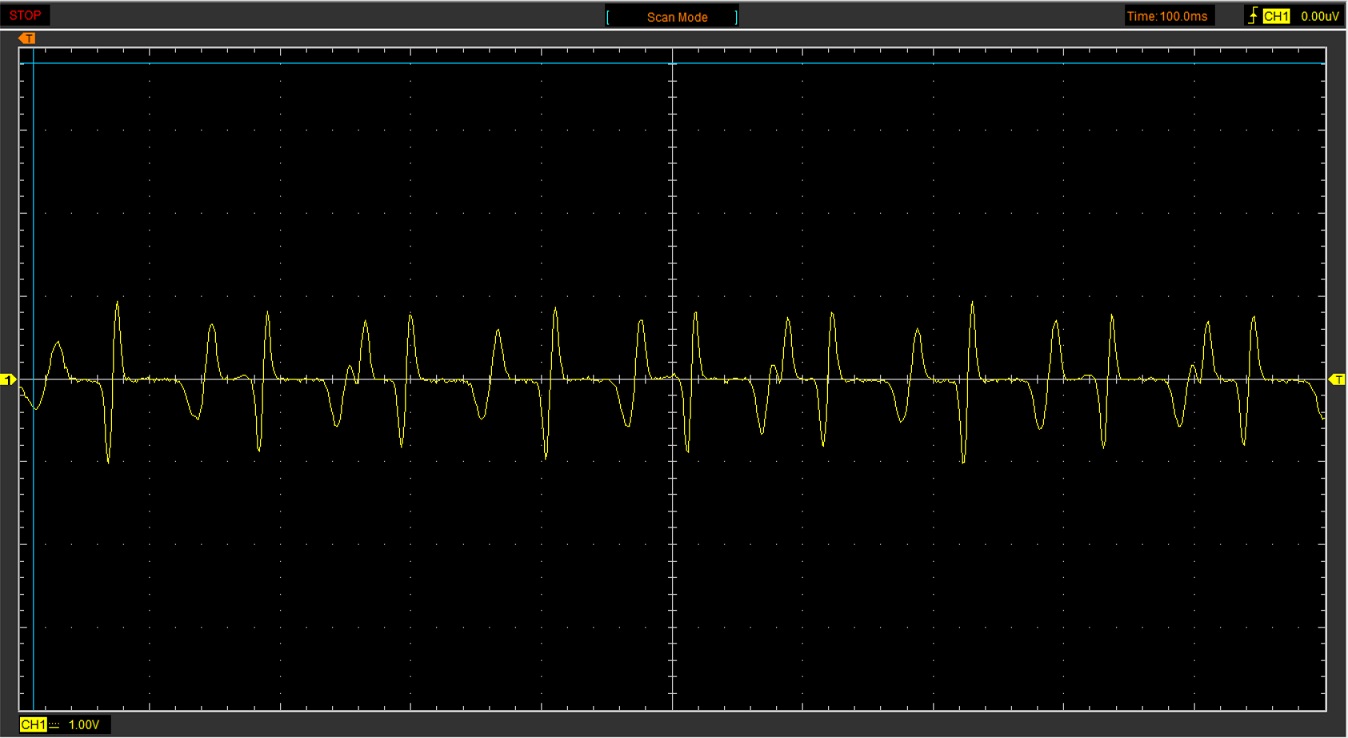The width and height of the screenshot is (1348, 738).
Task: Click the channel 1 ground level marker
Action: tap(8, 380)
